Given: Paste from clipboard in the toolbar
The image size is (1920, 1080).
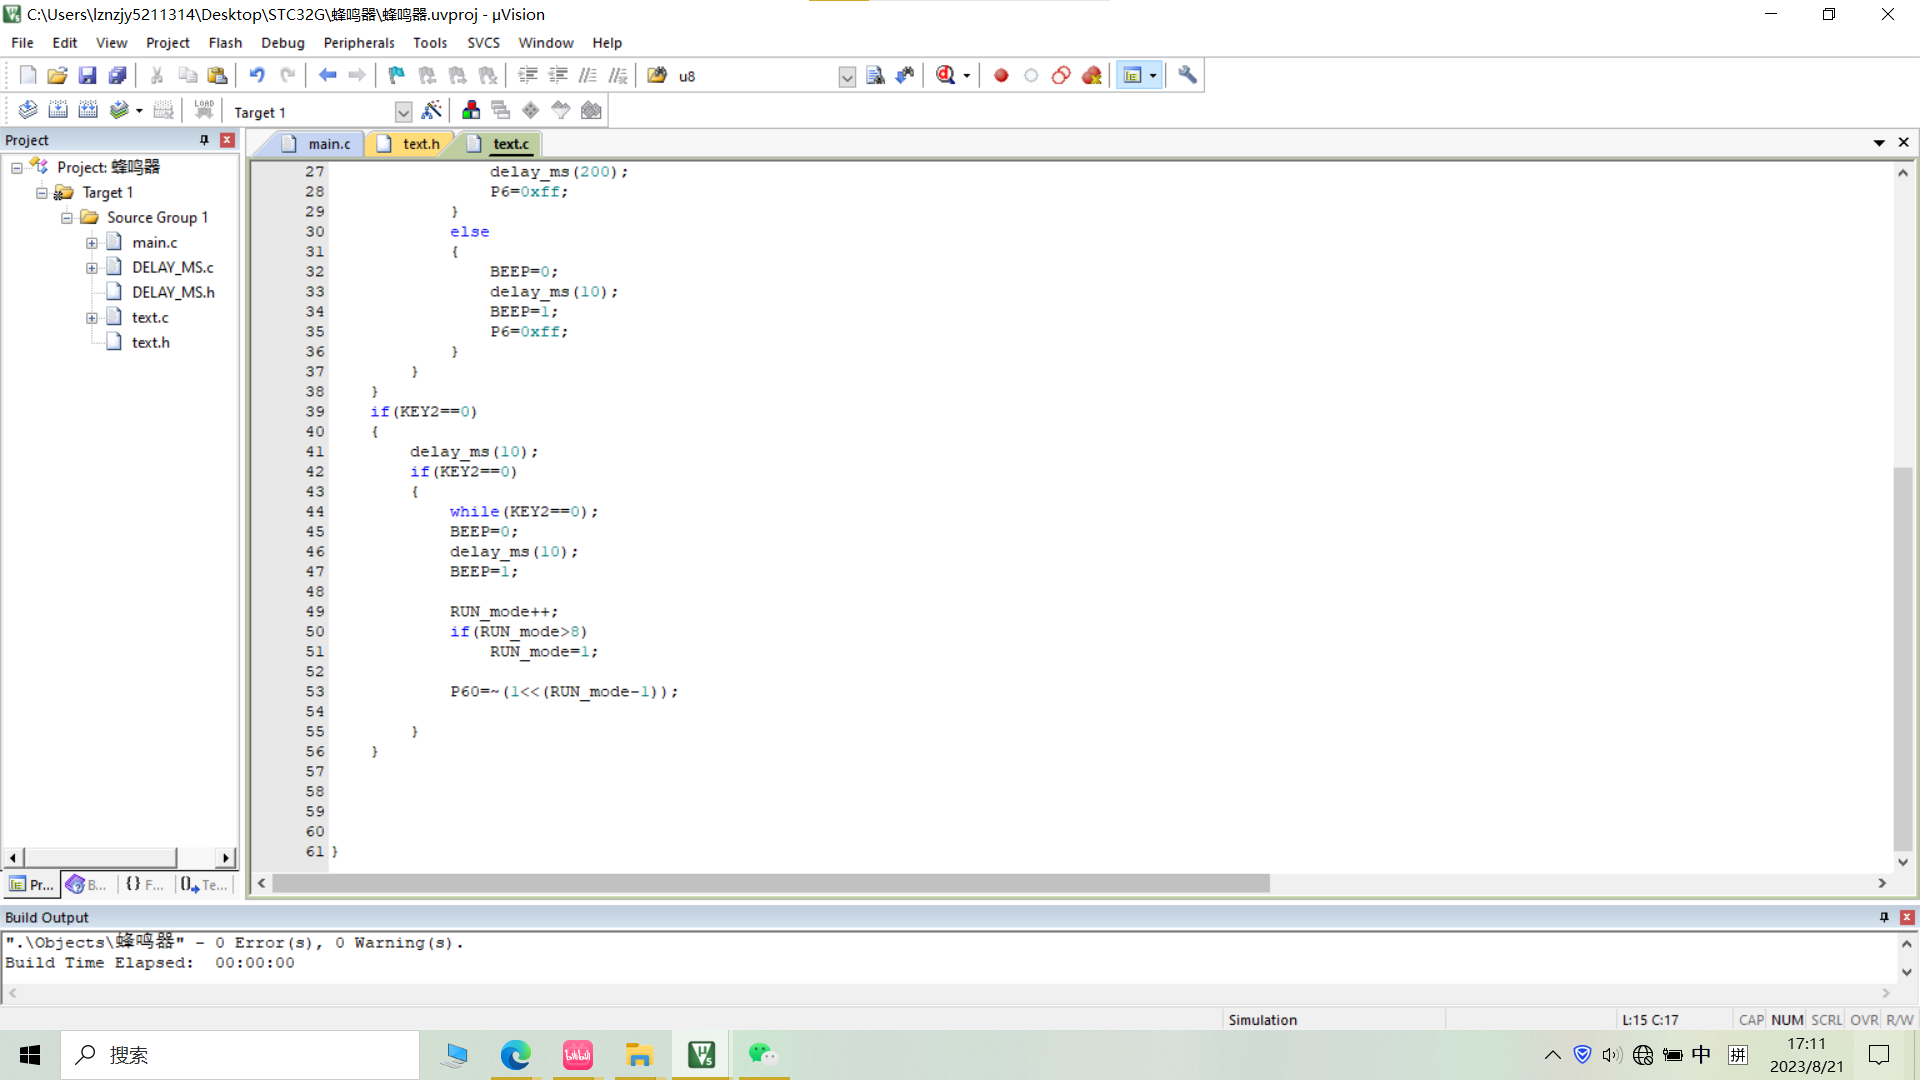Looking at the screenshot, I should click(x=217, y=75).
